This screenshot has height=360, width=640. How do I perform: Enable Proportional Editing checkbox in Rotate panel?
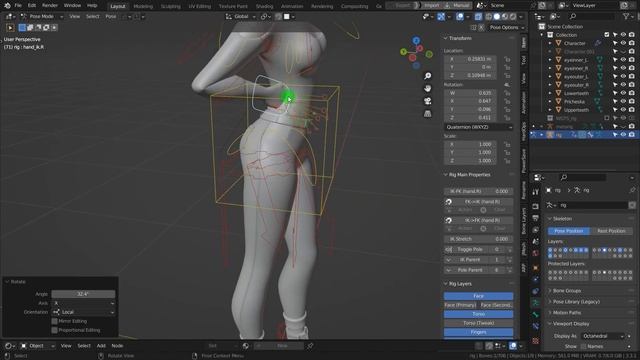[54, 330]
